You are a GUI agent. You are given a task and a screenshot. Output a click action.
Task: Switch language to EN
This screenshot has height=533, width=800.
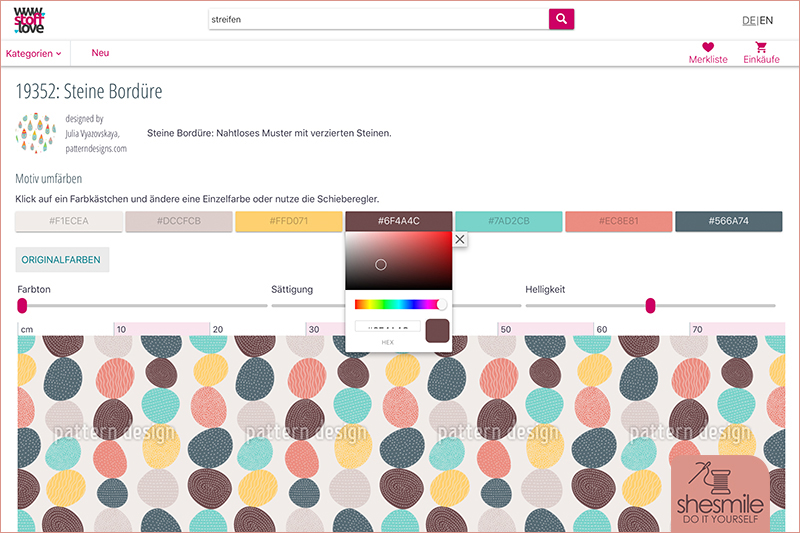click(766, 20)
